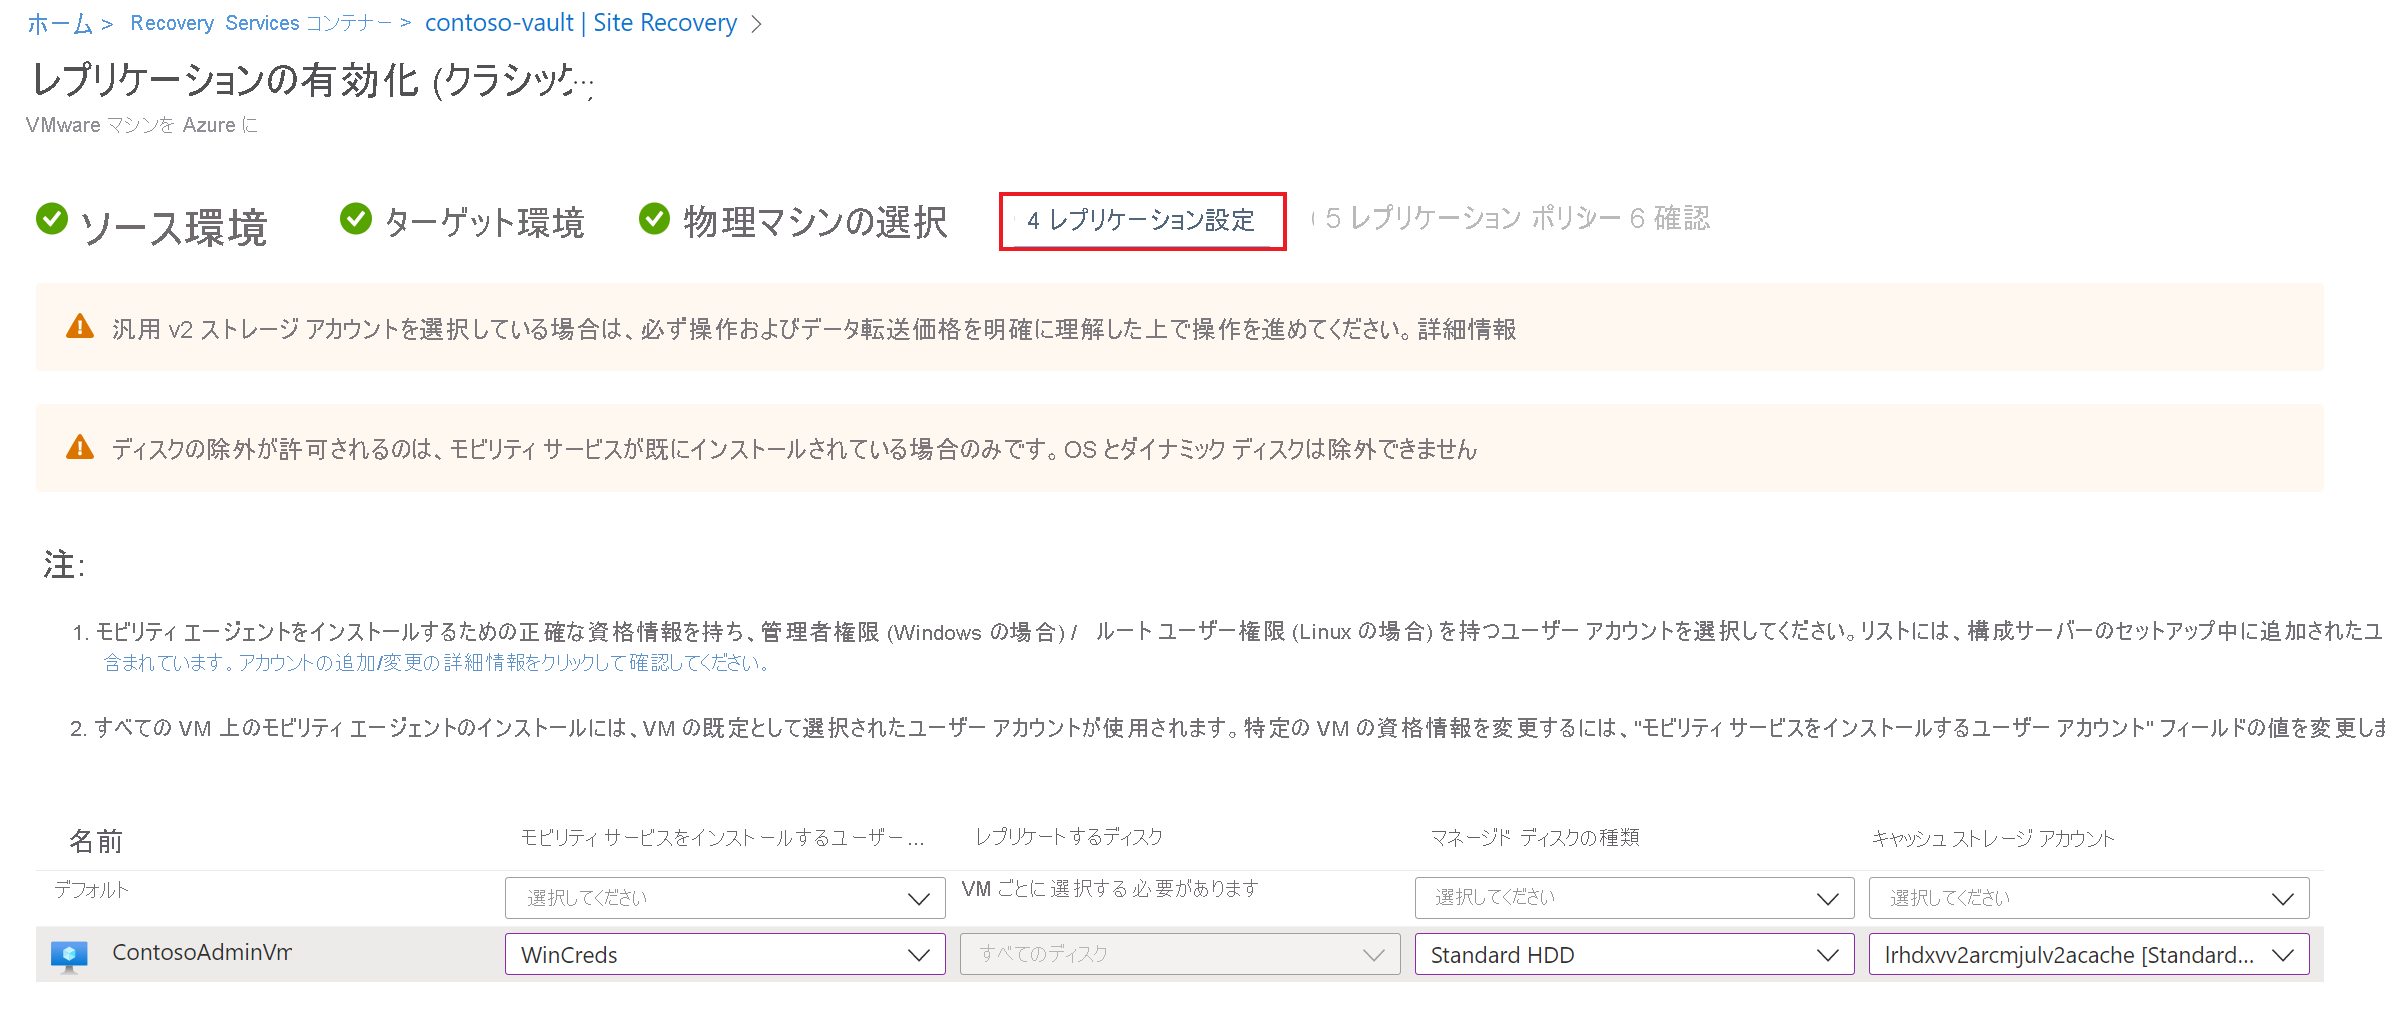Switch to the 物理マシンの選択 step tab
Image resolution: width=2385 pixels, height=1013 pixels.
pyautogui.click(x=815, y=222)
